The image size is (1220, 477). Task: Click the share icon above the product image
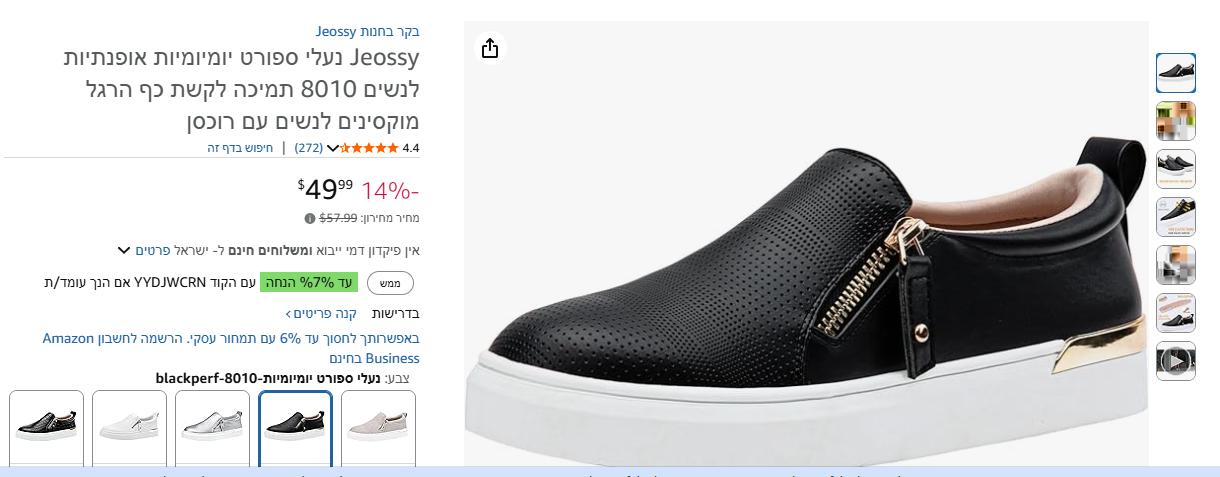pos(490,48)
